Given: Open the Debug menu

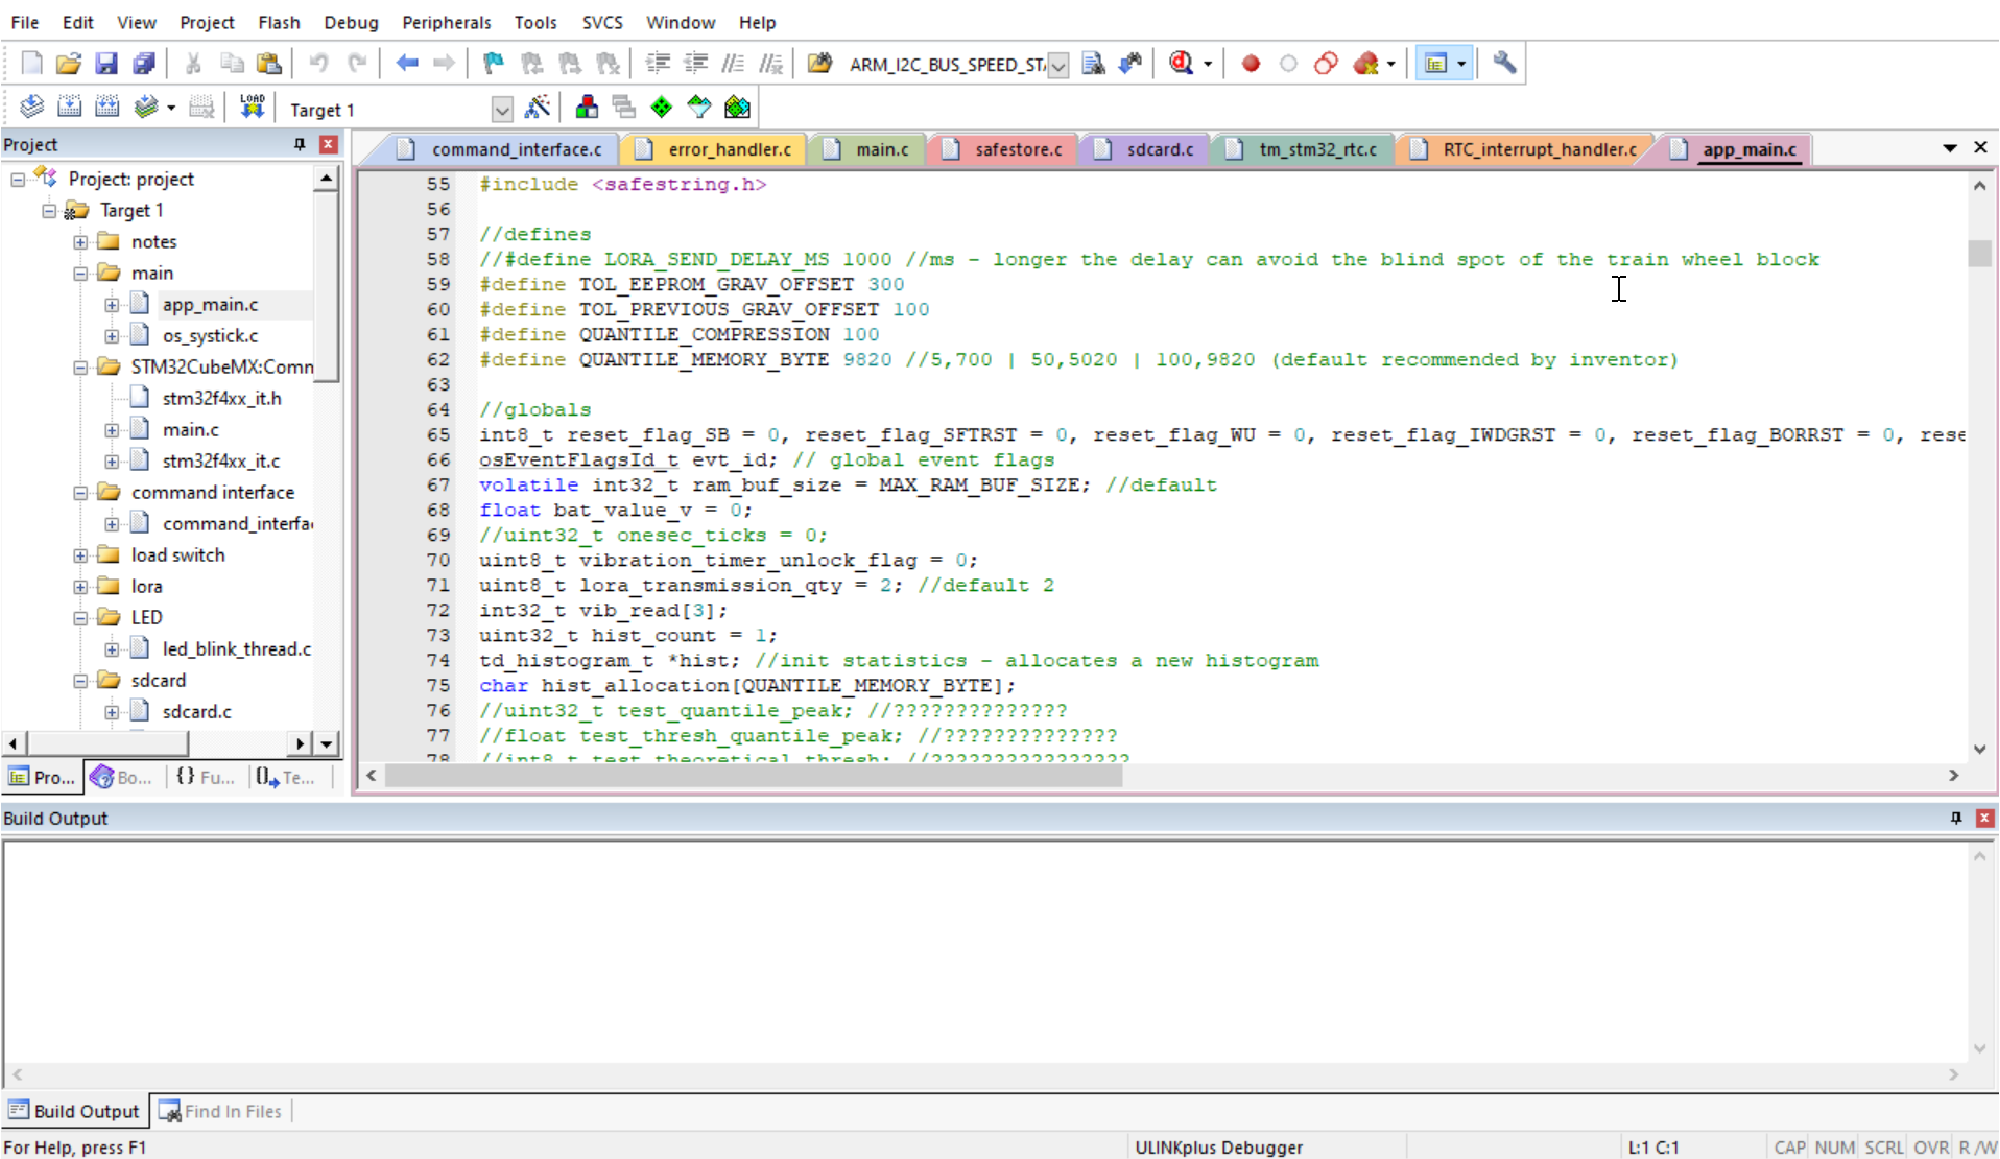Looking at the screenshot, I should click(x=351, y=22).
